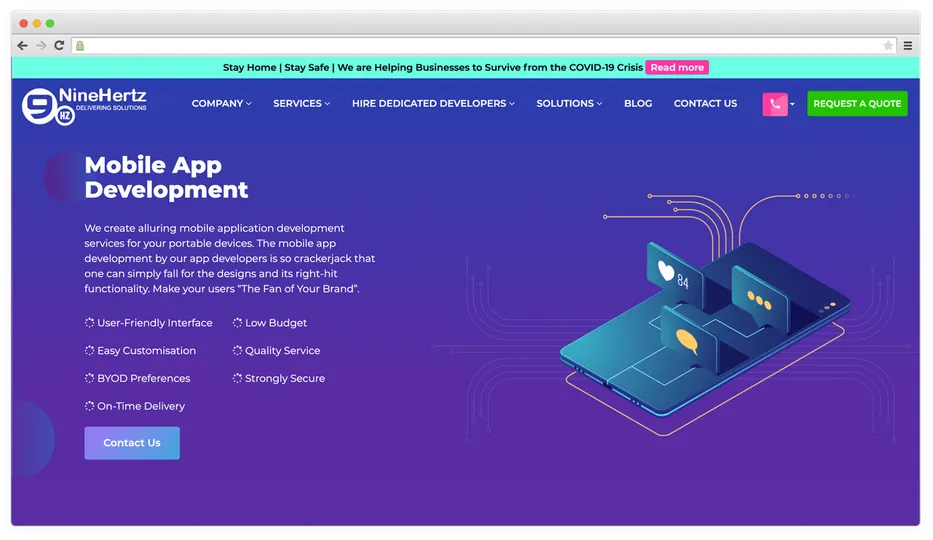This screenshot has width=933, height=540.
Task: Click the browser back arrow
Action: (x=23, y=46)
